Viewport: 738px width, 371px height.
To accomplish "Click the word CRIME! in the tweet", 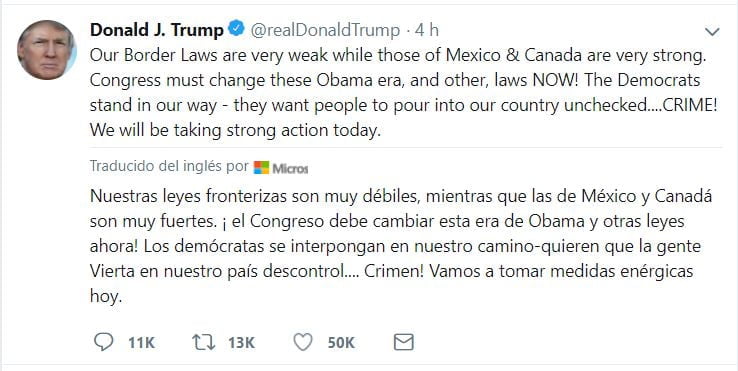I will (x=690, y=105).
